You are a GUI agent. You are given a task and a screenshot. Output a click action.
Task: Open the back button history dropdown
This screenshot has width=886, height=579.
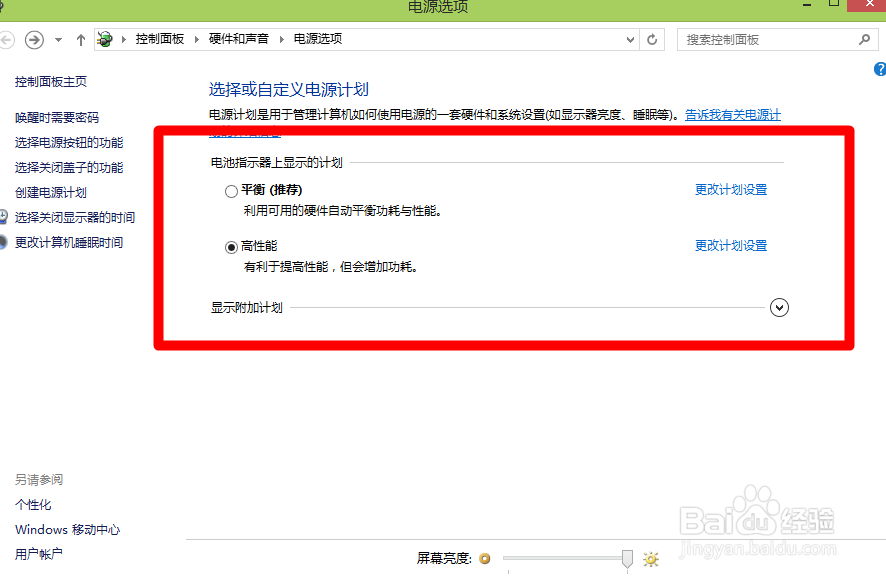[x=57, y=39]
